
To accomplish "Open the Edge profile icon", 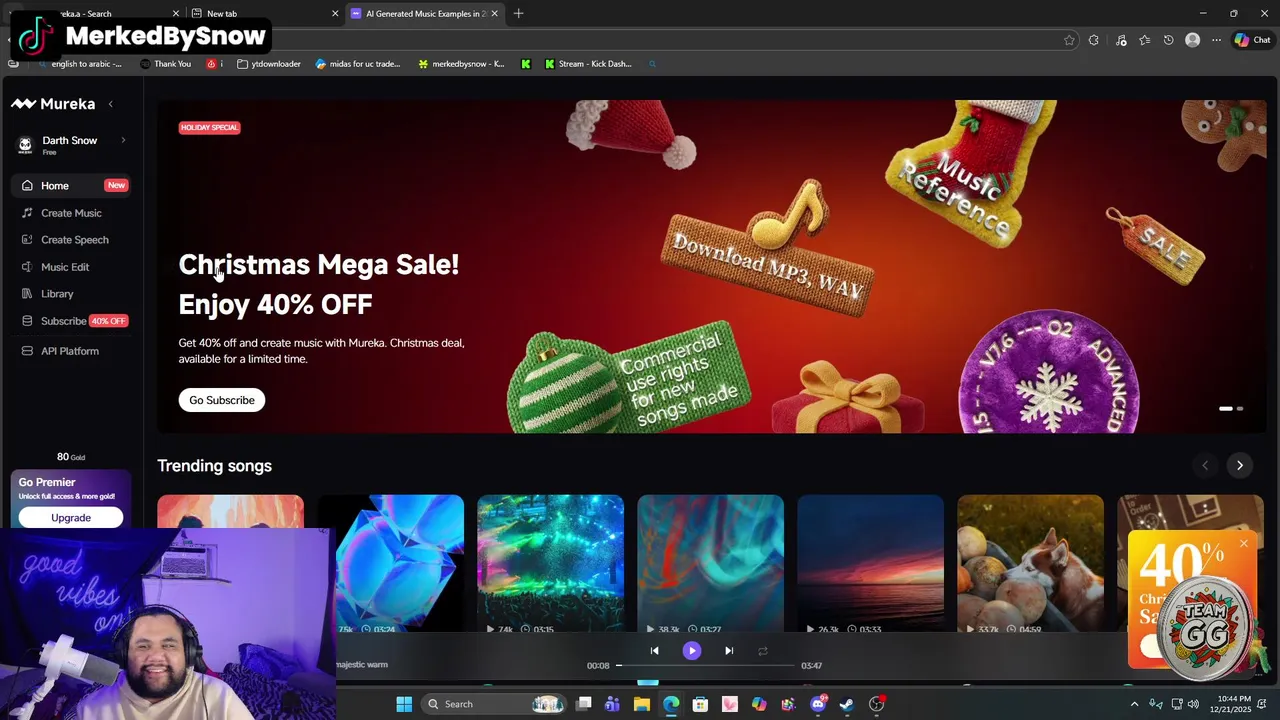I will [1192, 40].
